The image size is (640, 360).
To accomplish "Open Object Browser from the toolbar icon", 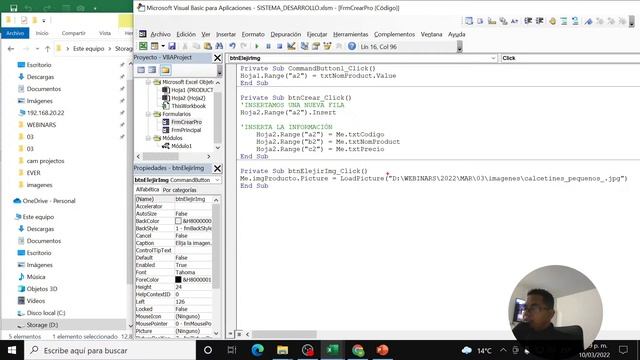I will click(x=327, y=46).
